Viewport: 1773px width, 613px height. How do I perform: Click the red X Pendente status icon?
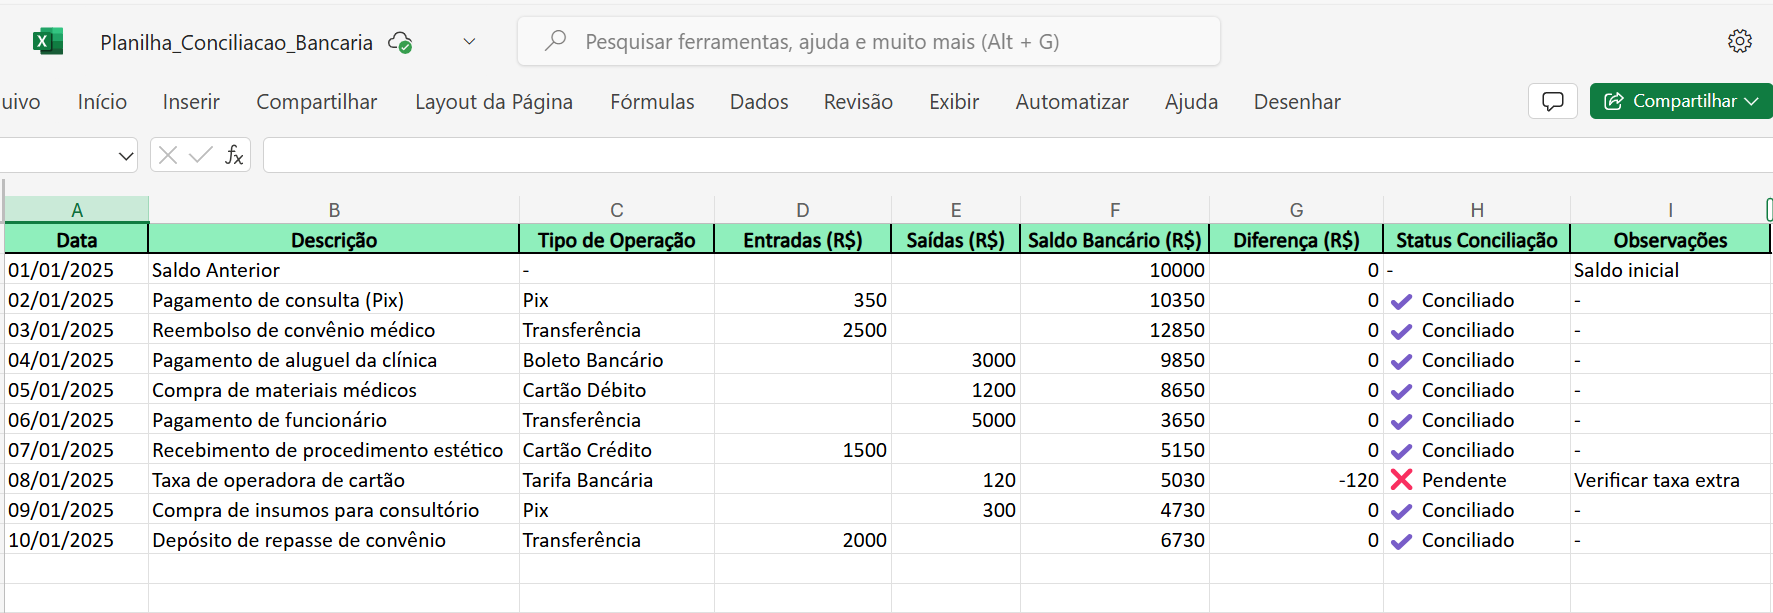pos(1402,480)
